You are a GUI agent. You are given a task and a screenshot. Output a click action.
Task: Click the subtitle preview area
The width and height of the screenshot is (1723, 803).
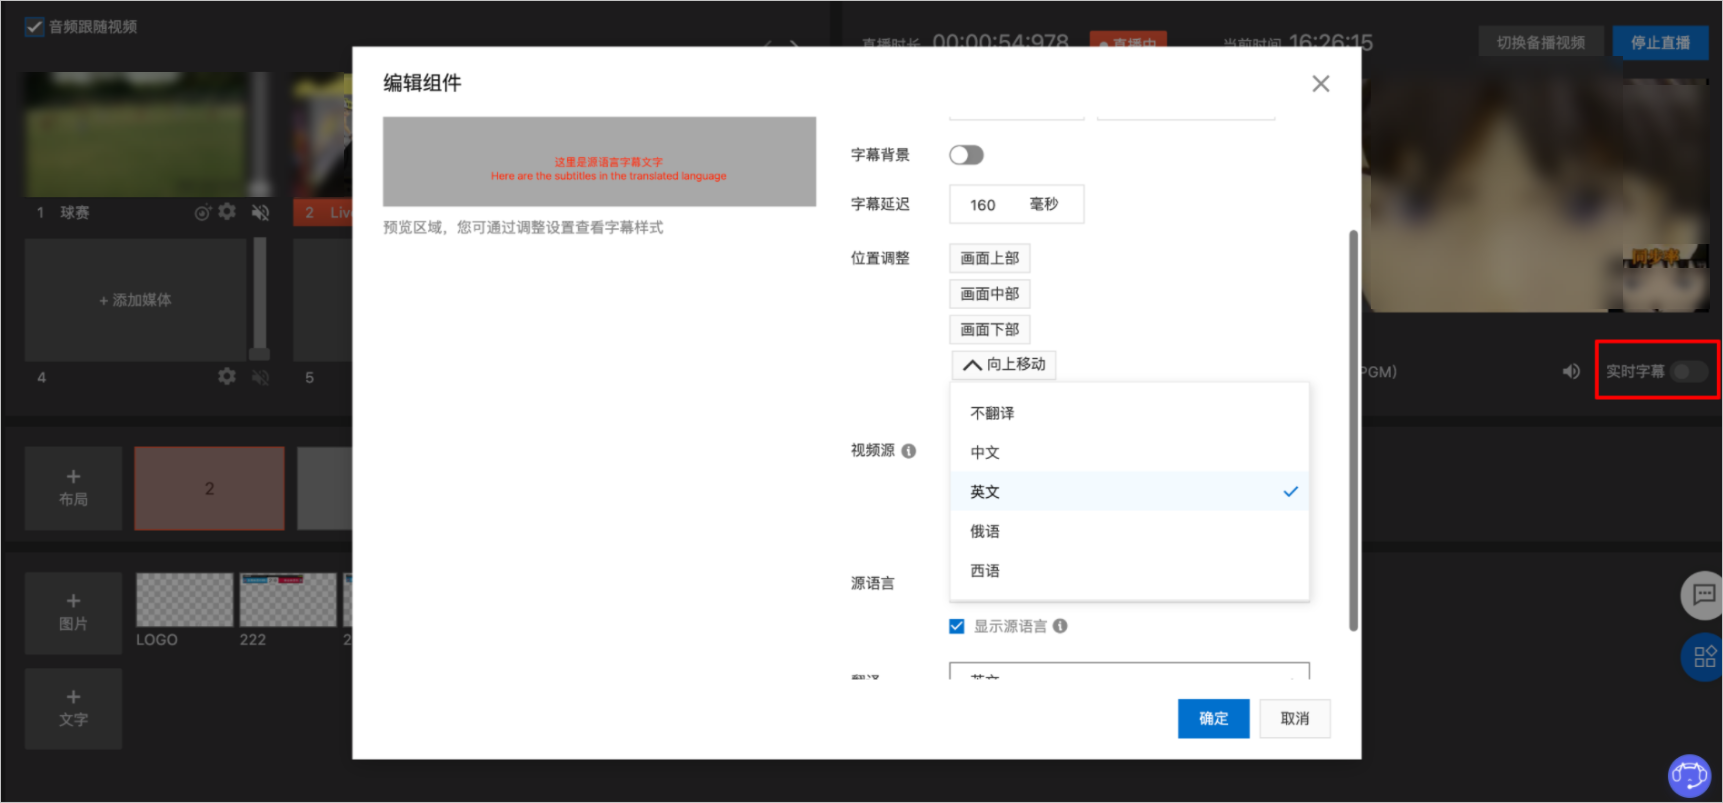(599, 162)
